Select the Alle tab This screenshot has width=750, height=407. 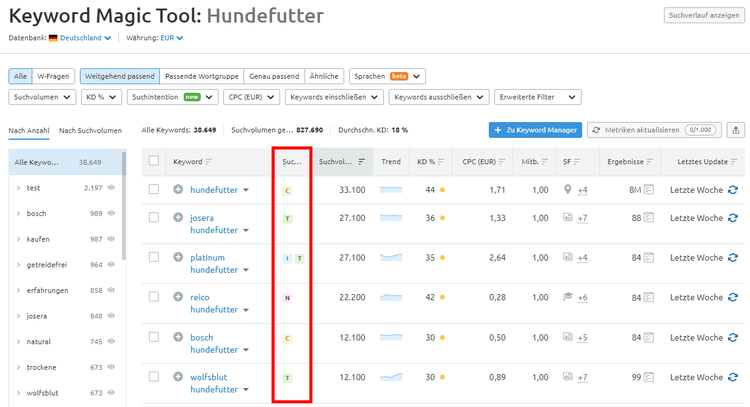tap(20, 76)
